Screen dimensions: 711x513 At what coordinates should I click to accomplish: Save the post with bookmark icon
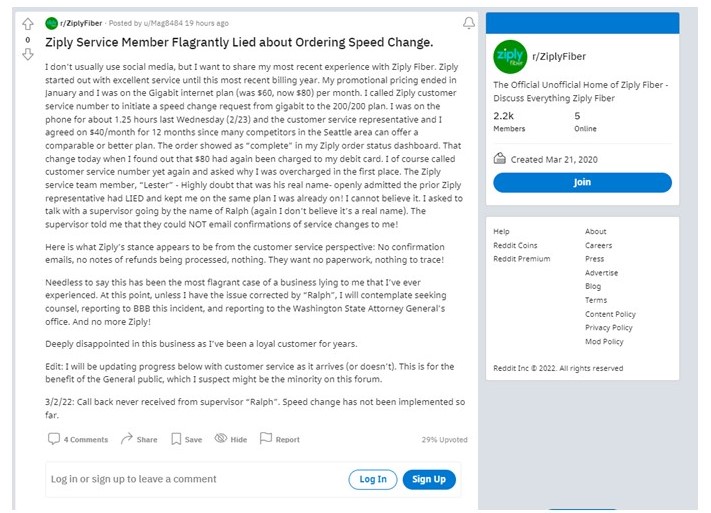pos(186,439)
